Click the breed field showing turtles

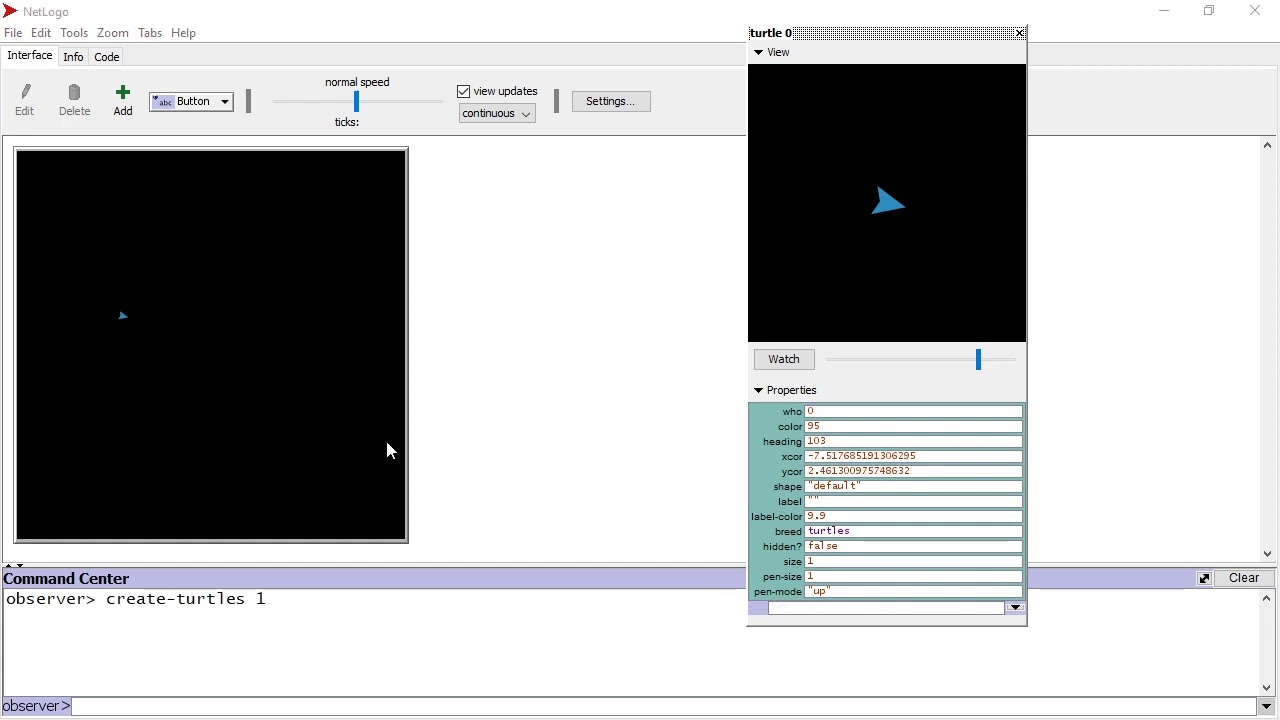pyautogui.click(x=914, y=531)
